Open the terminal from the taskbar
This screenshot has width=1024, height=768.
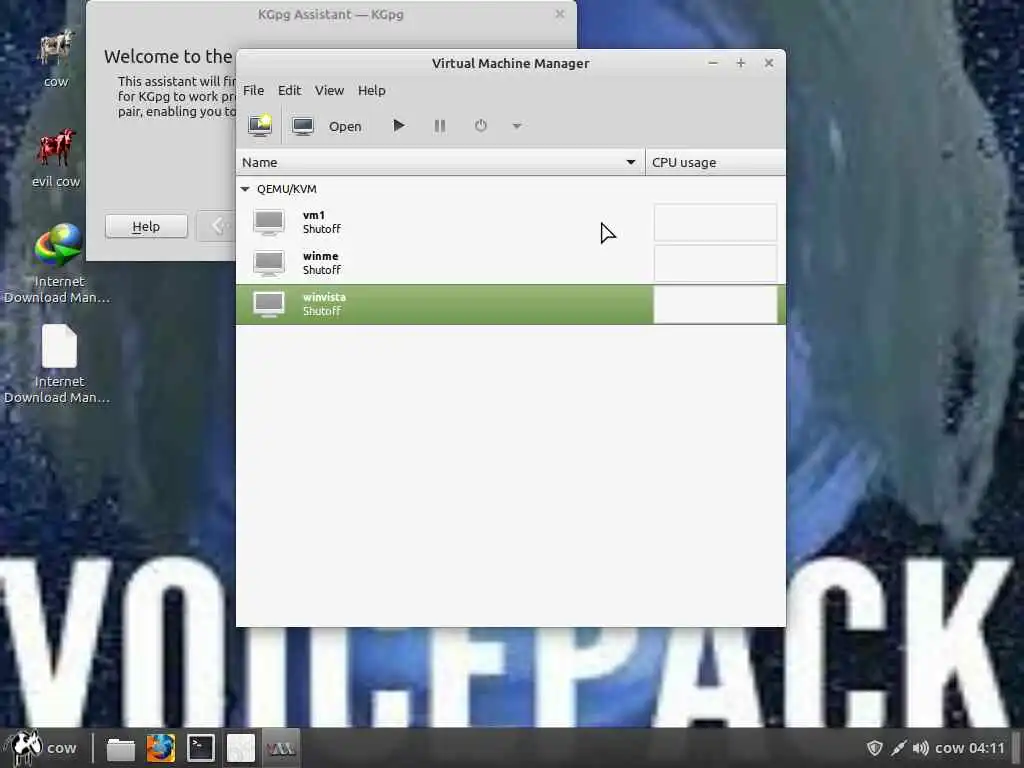coord(200,748)
